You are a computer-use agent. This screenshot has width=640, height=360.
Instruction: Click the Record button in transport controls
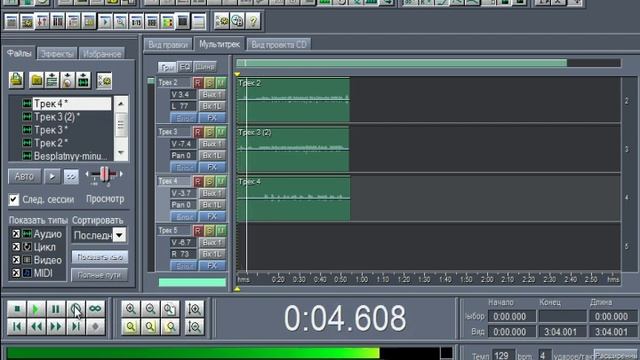pos(96,327)
